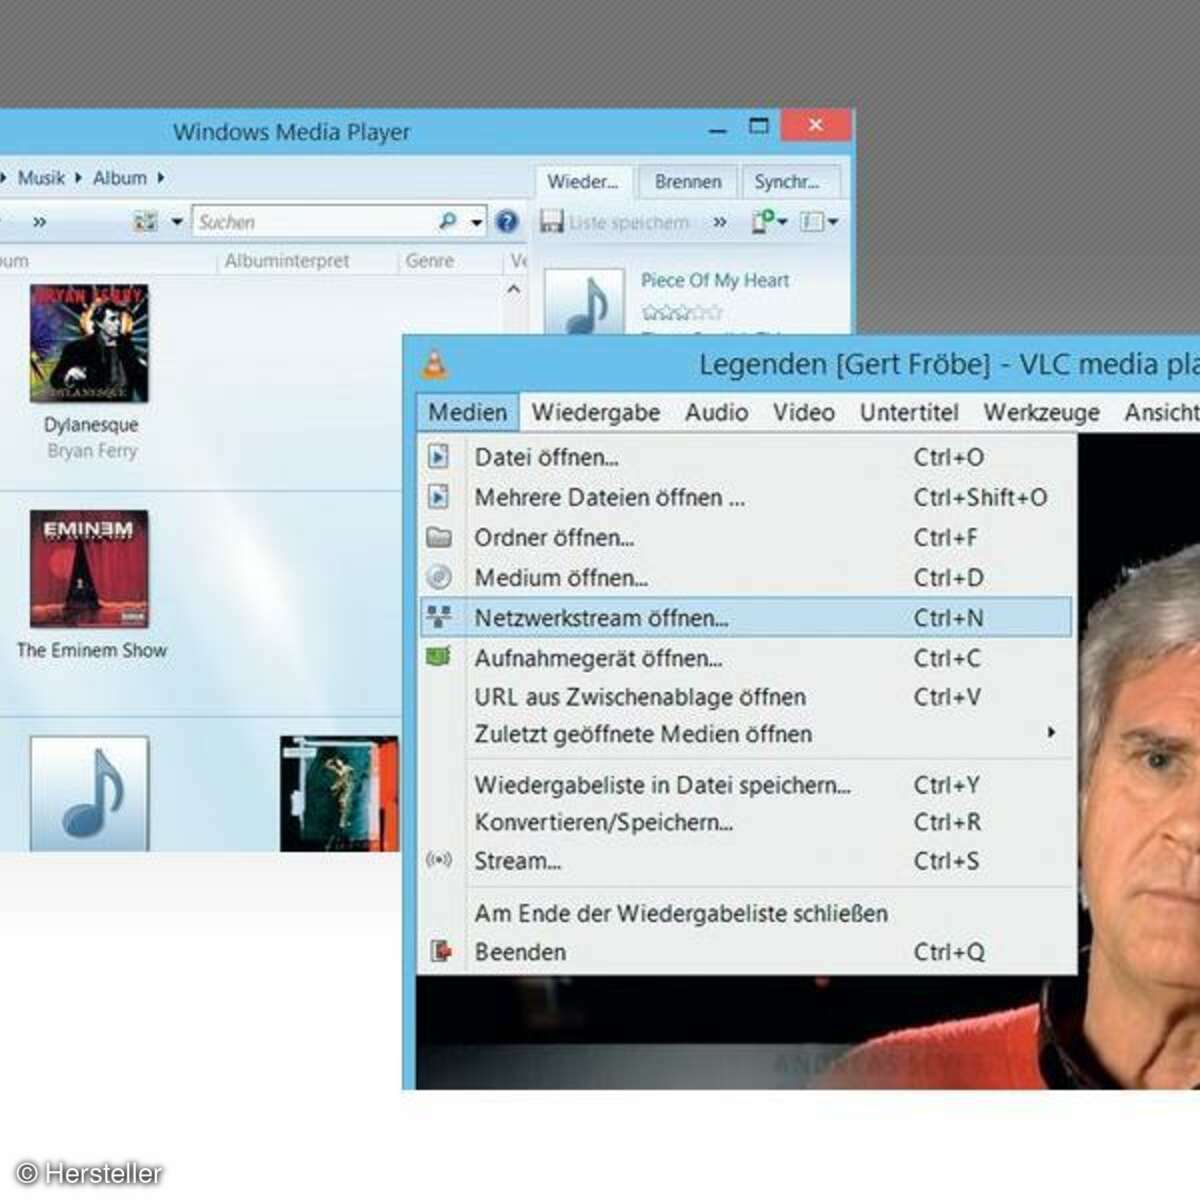Click the Stream broadcast icon

pyautogui.click(x=440, y=860)
